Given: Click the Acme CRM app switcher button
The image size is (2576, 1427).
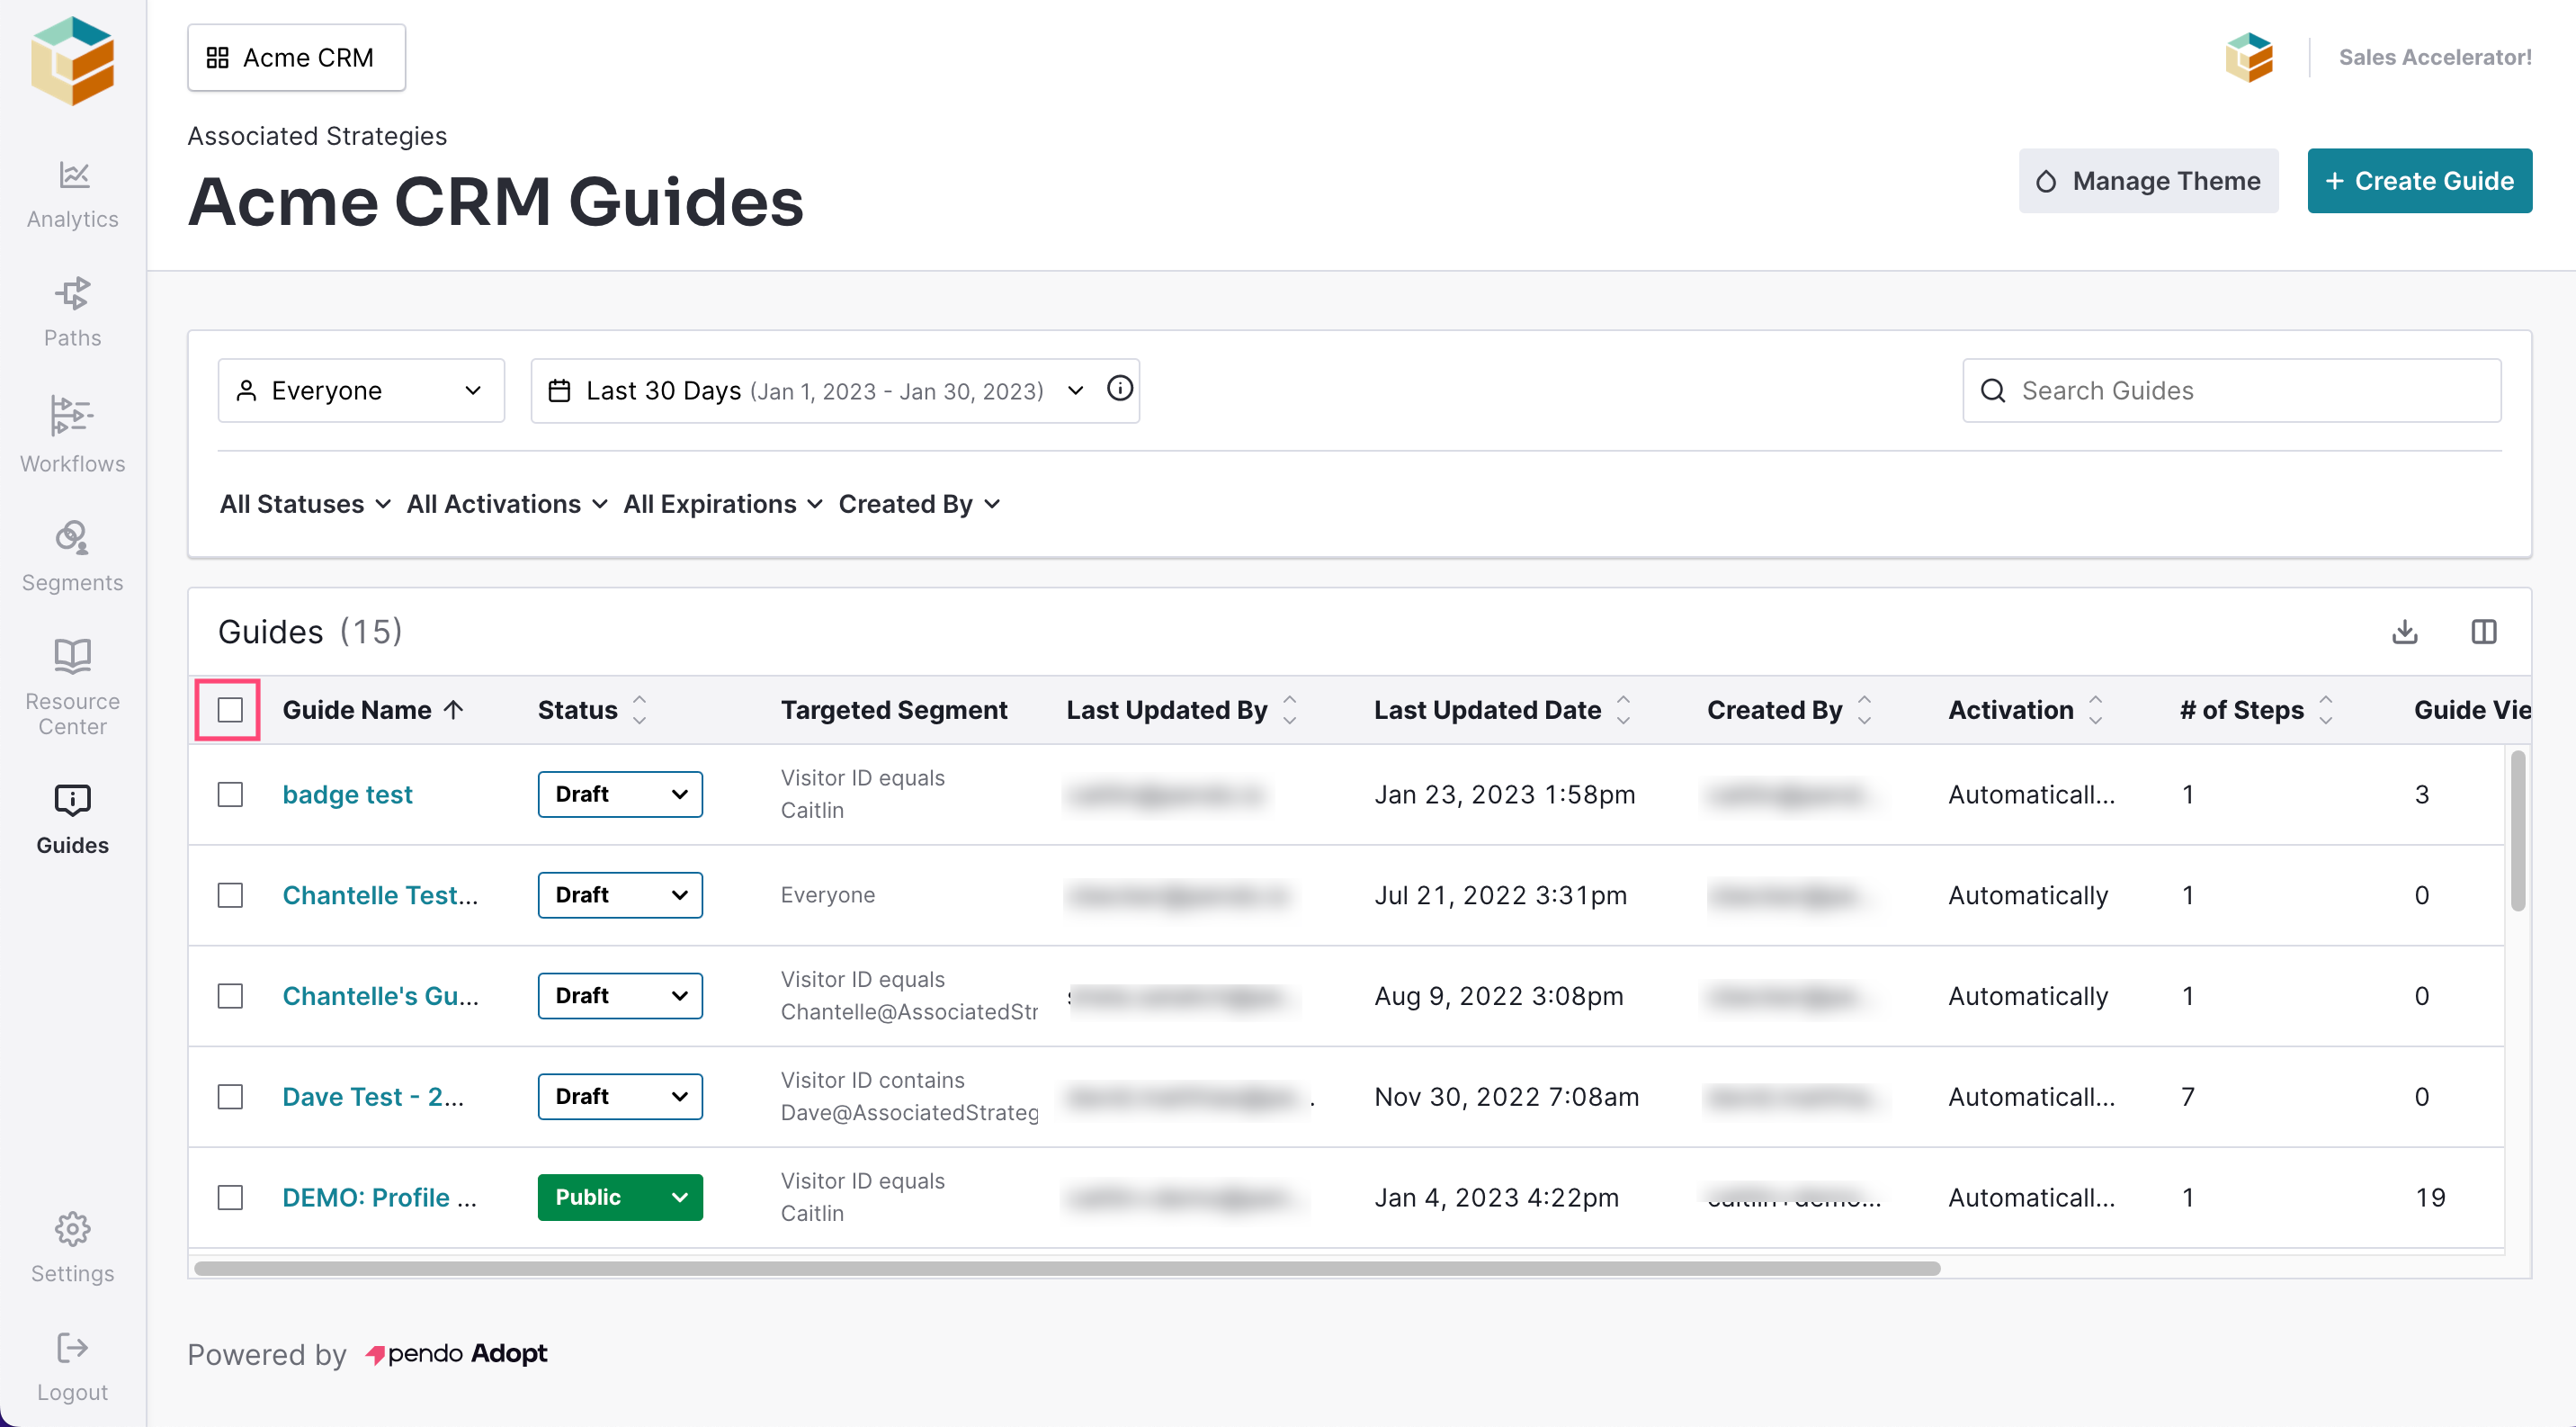Looking at the screenshot, I should click(x=296, y=57).
